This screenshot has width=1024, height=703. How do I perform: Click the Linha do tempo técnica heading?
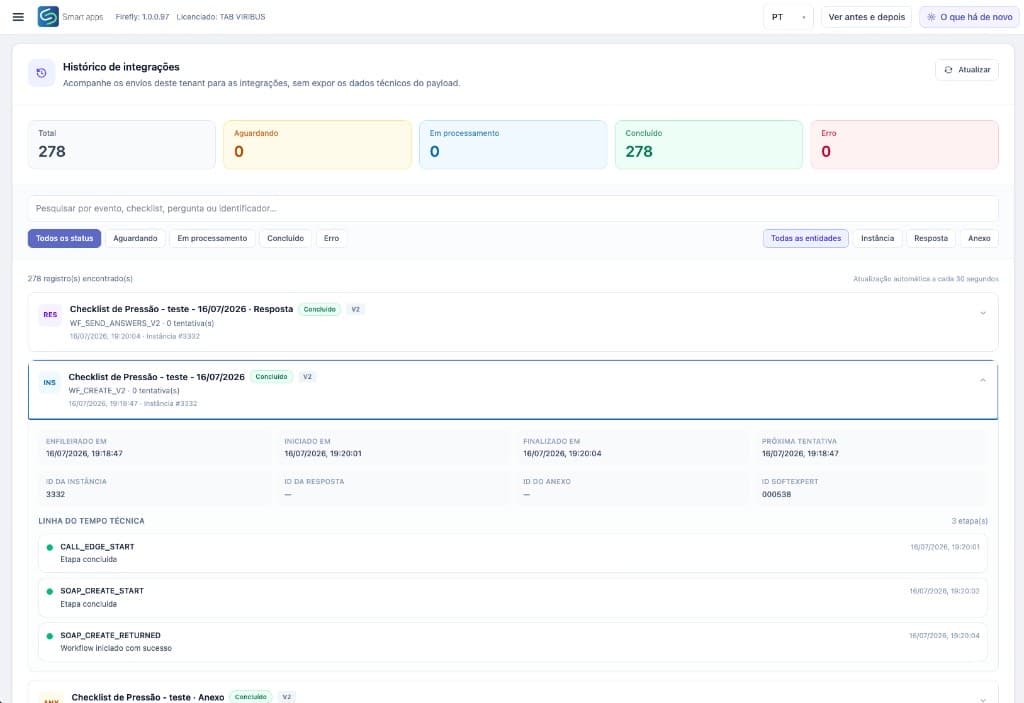point(91,521)
